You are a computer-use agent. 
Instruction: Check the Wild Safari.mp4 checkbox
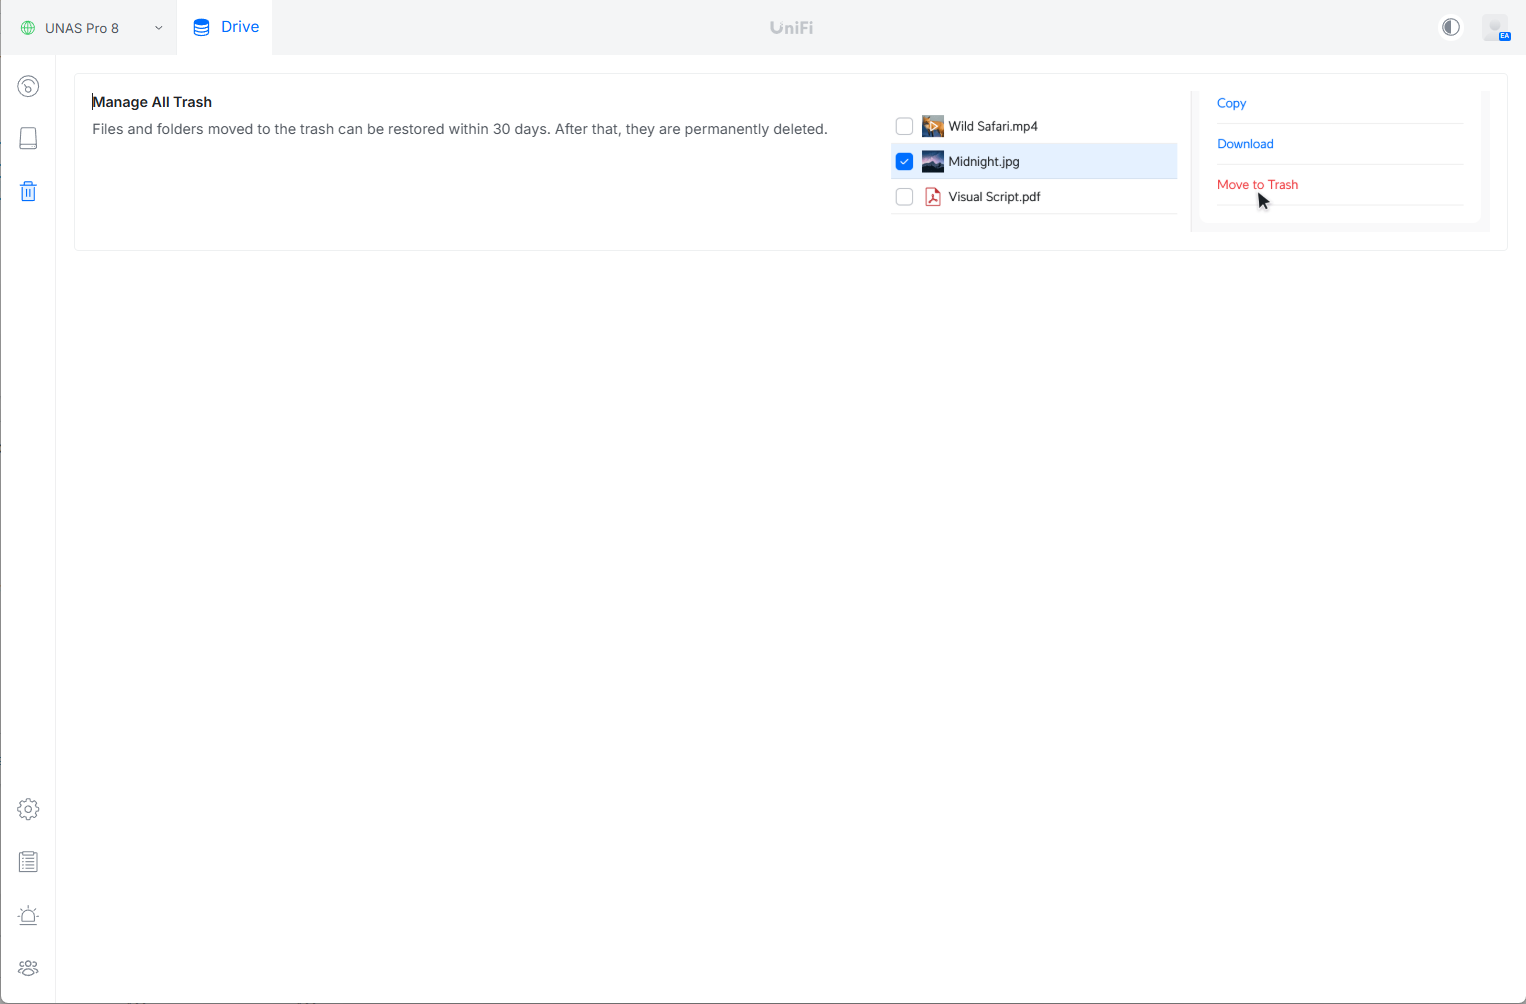(904, 126)
